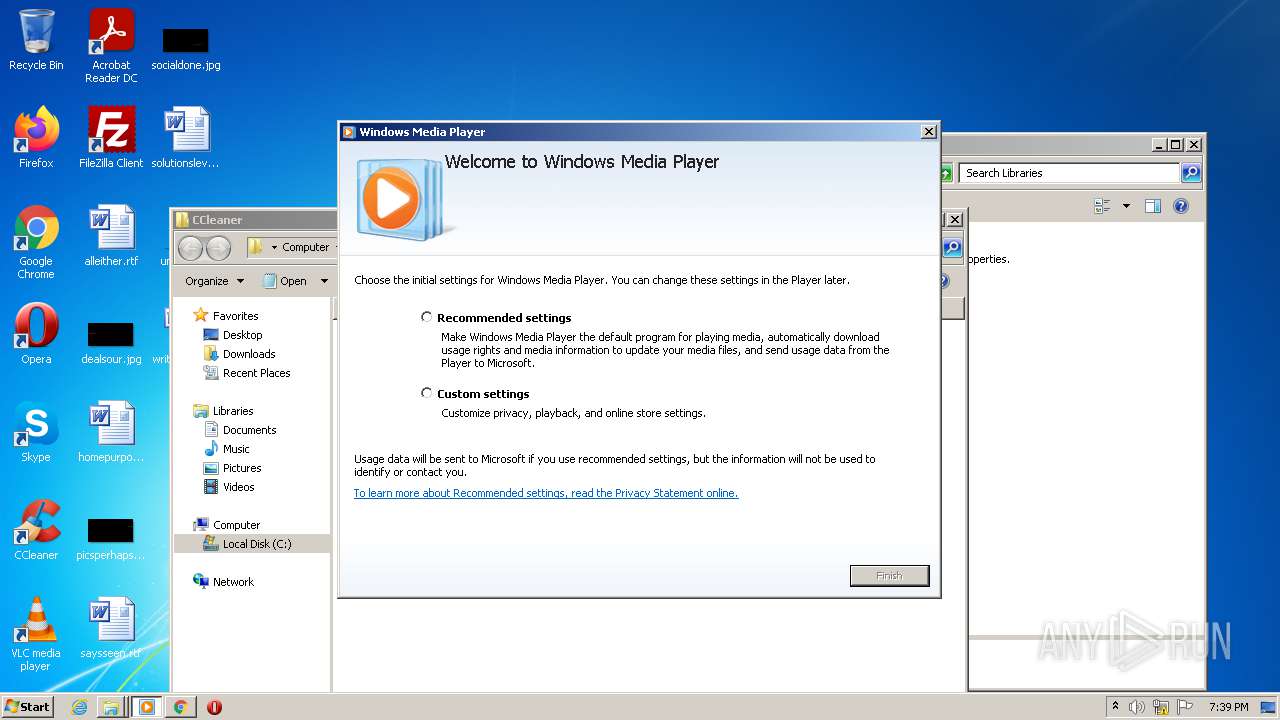1280x720 pixels.
Task: Open Documents library
Action: click(x=249, y=430)
